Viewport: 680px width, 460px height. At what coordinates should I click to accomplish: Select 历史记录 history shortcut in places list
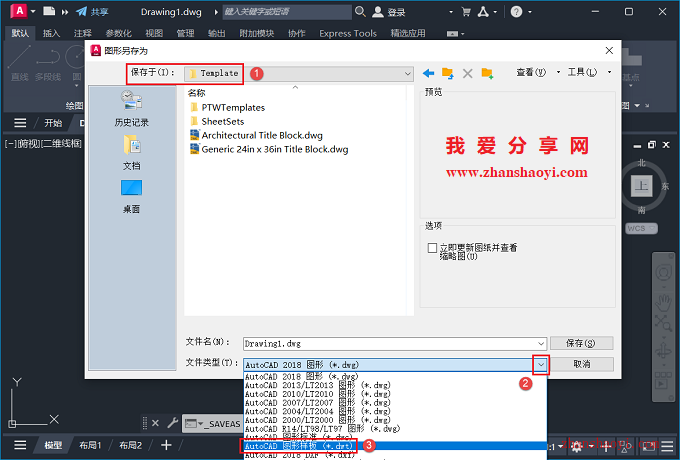tap(131, 108)
